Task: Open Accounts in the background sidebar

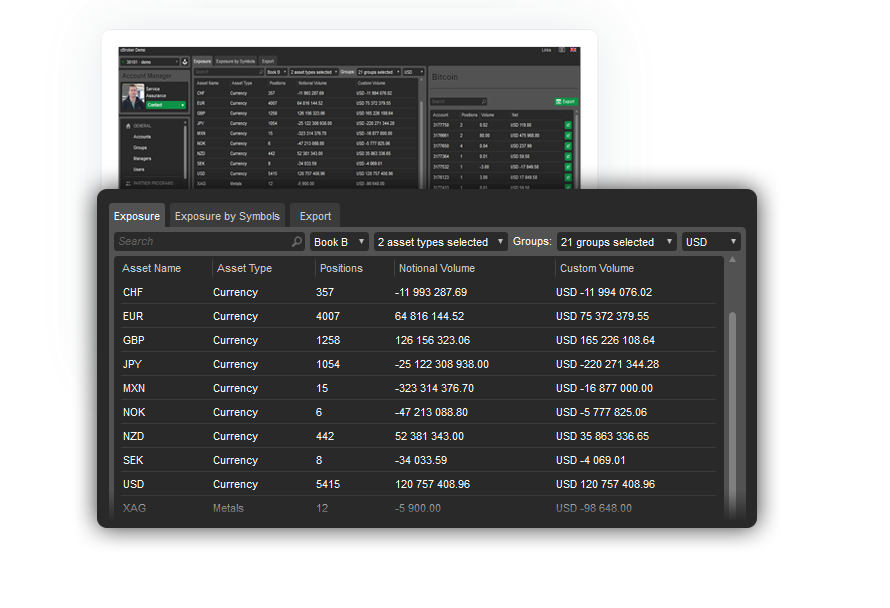Action: coord(142,137)
